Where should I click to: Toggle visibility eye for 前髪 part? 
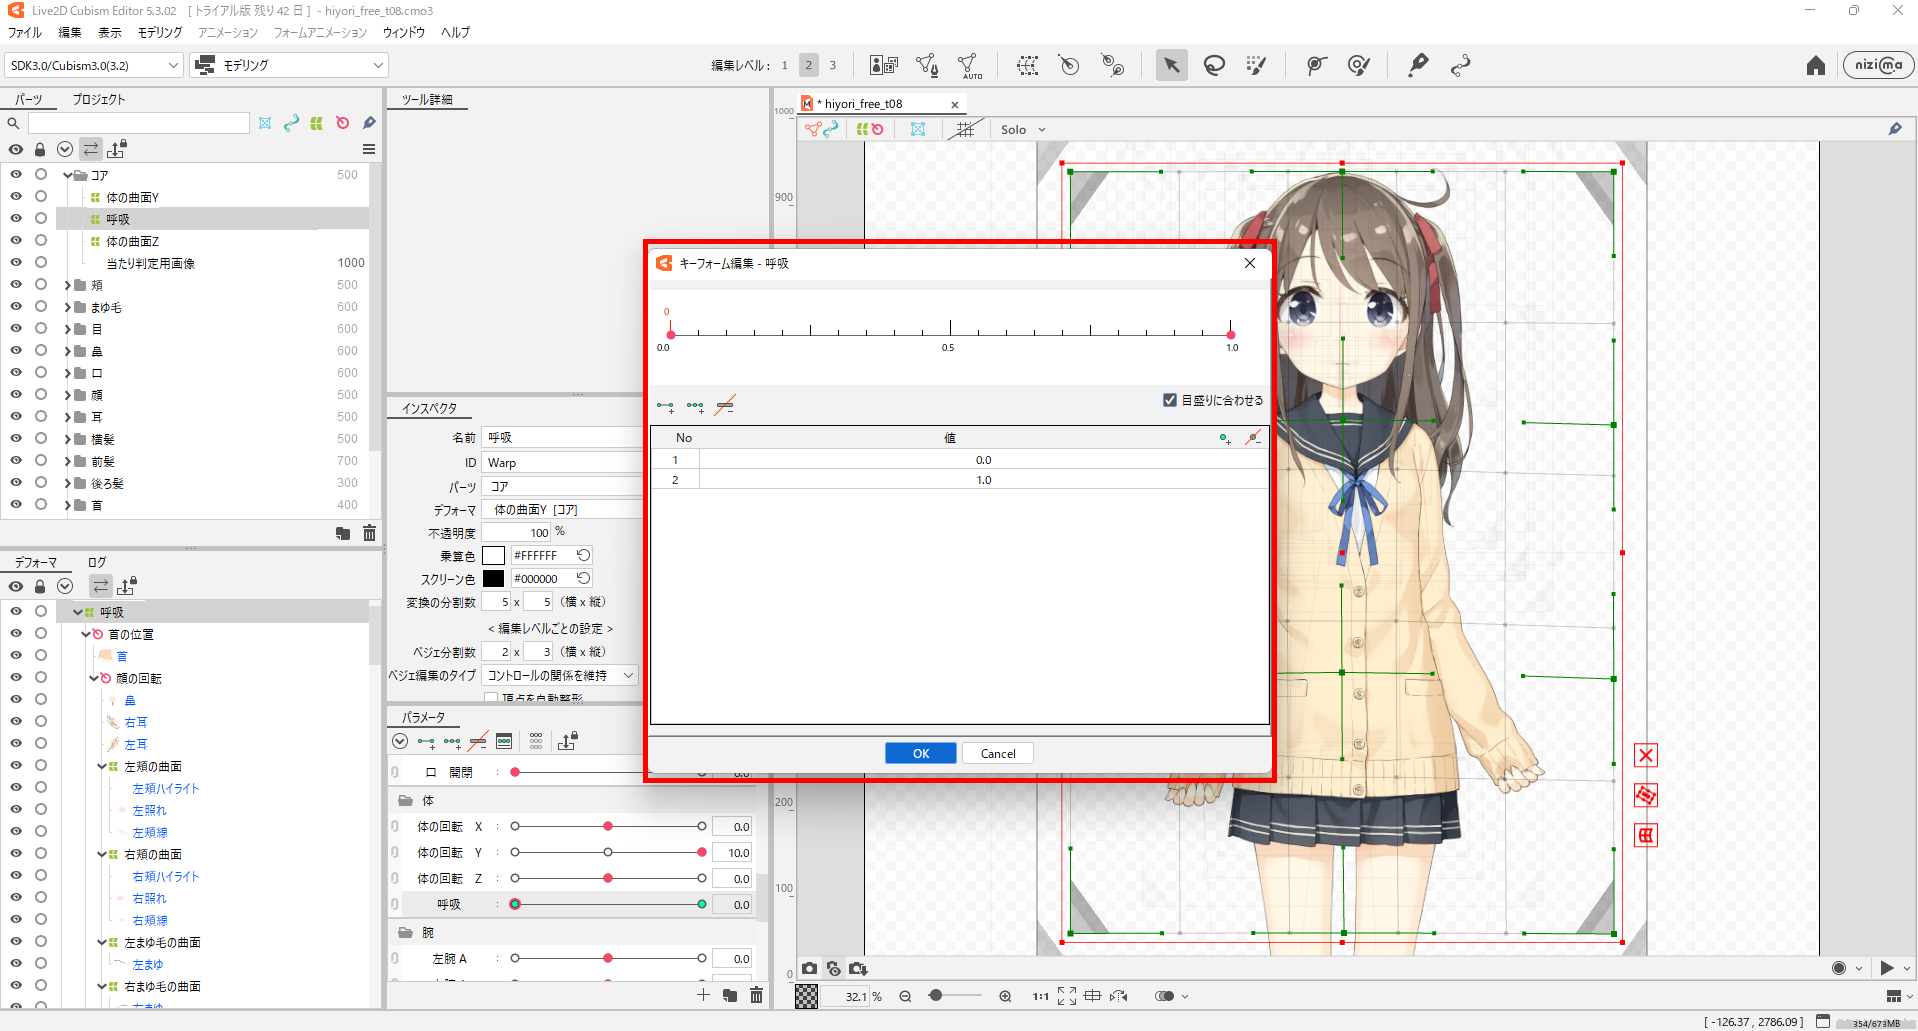point(16,461)
